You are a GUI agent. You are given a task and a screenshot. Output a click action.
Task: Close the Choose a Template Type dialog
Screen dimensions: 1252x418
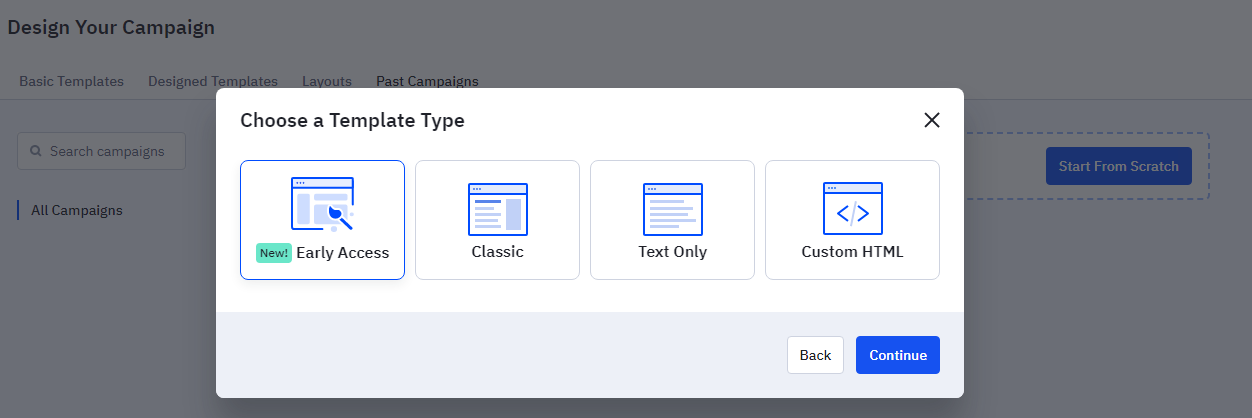(932, 120)
